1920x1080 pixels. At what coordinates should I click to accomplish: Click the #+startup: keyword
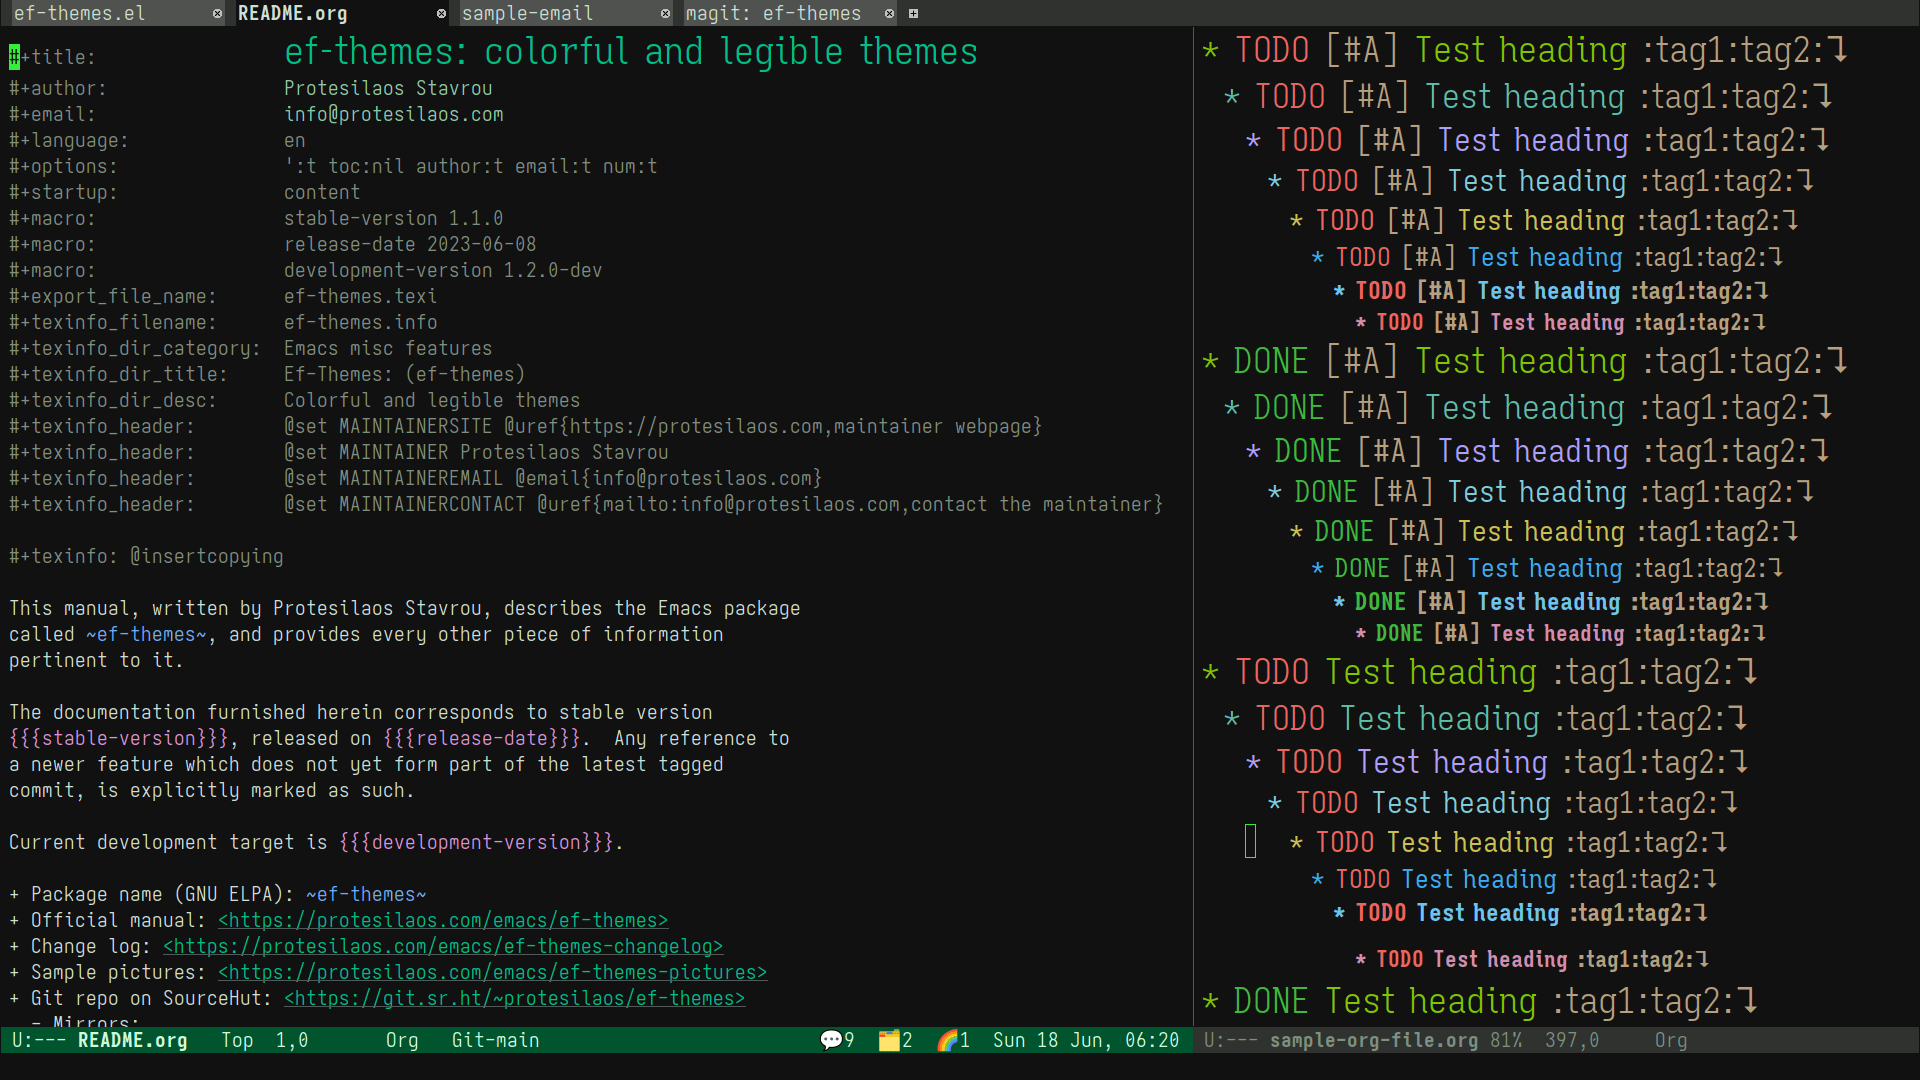(x=63, y=192)
